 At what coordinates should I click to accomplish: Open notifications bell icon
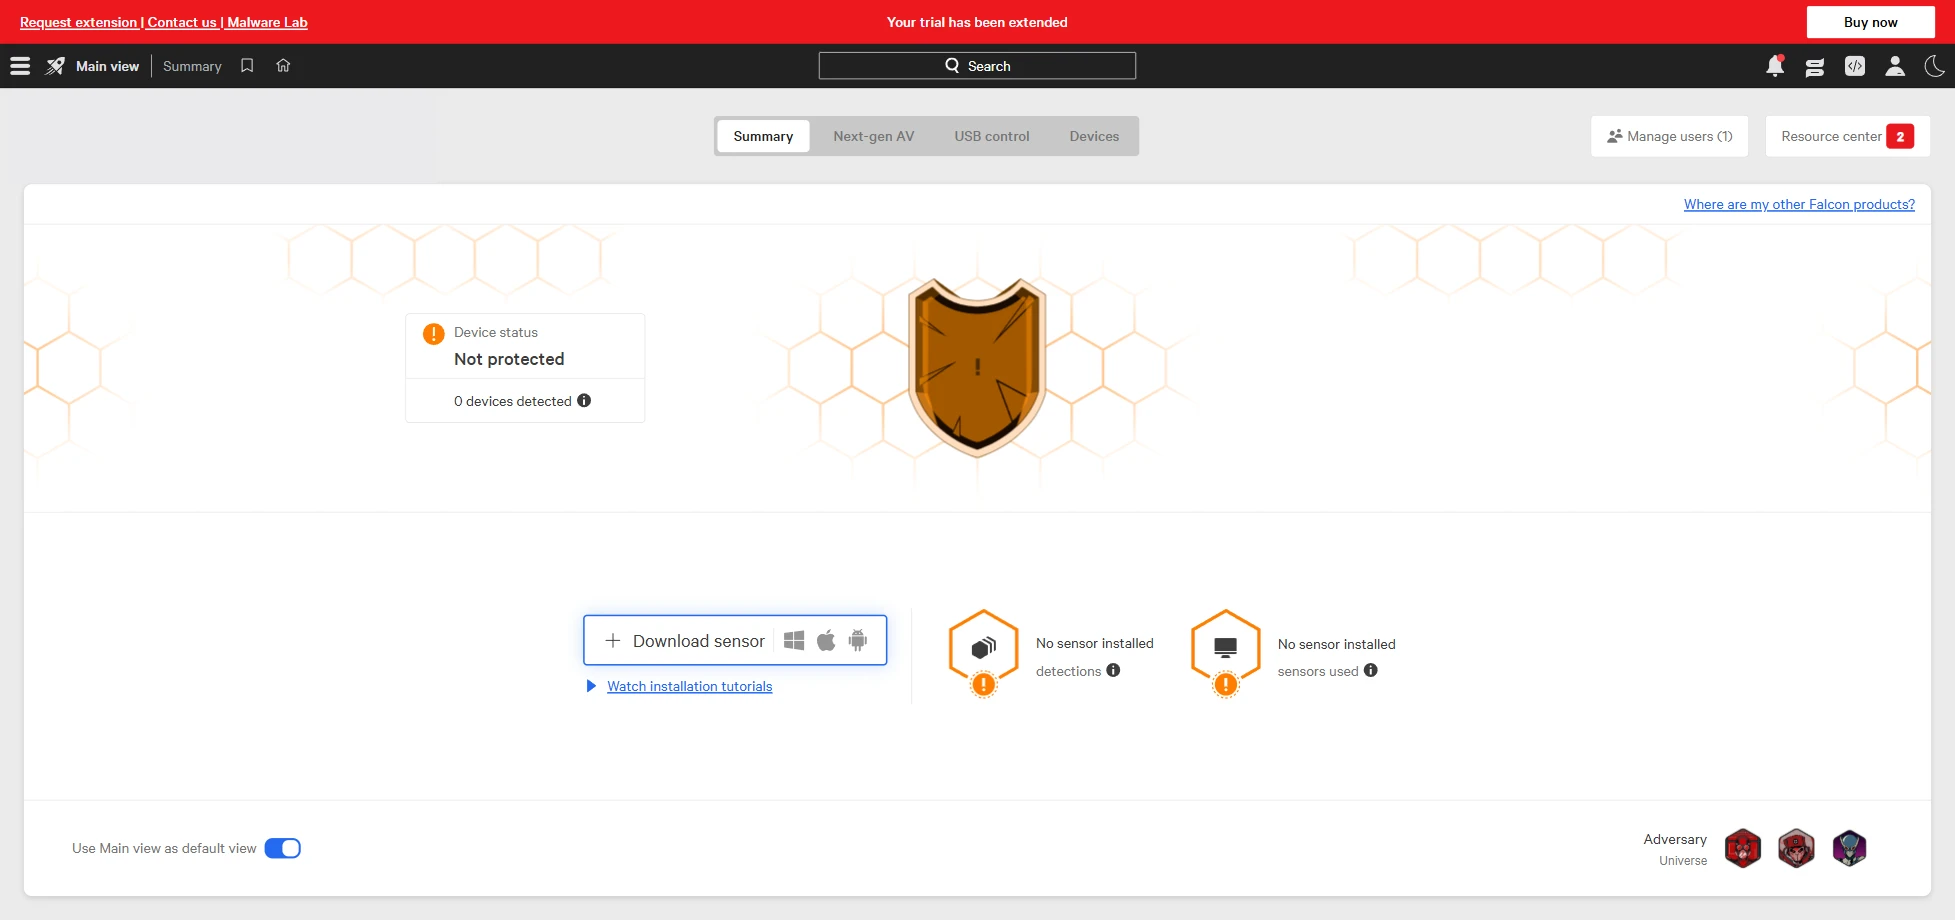(1775, 66)
